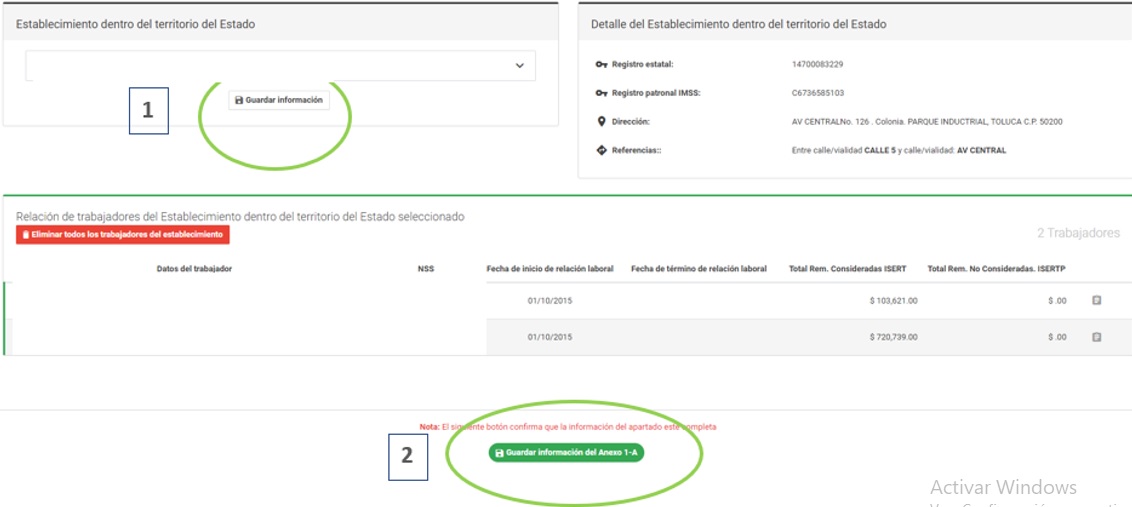The height and width of the screenshot is (507, 1132).
Task: Click the directions icon beside Referencias
Action: (601, 151)
